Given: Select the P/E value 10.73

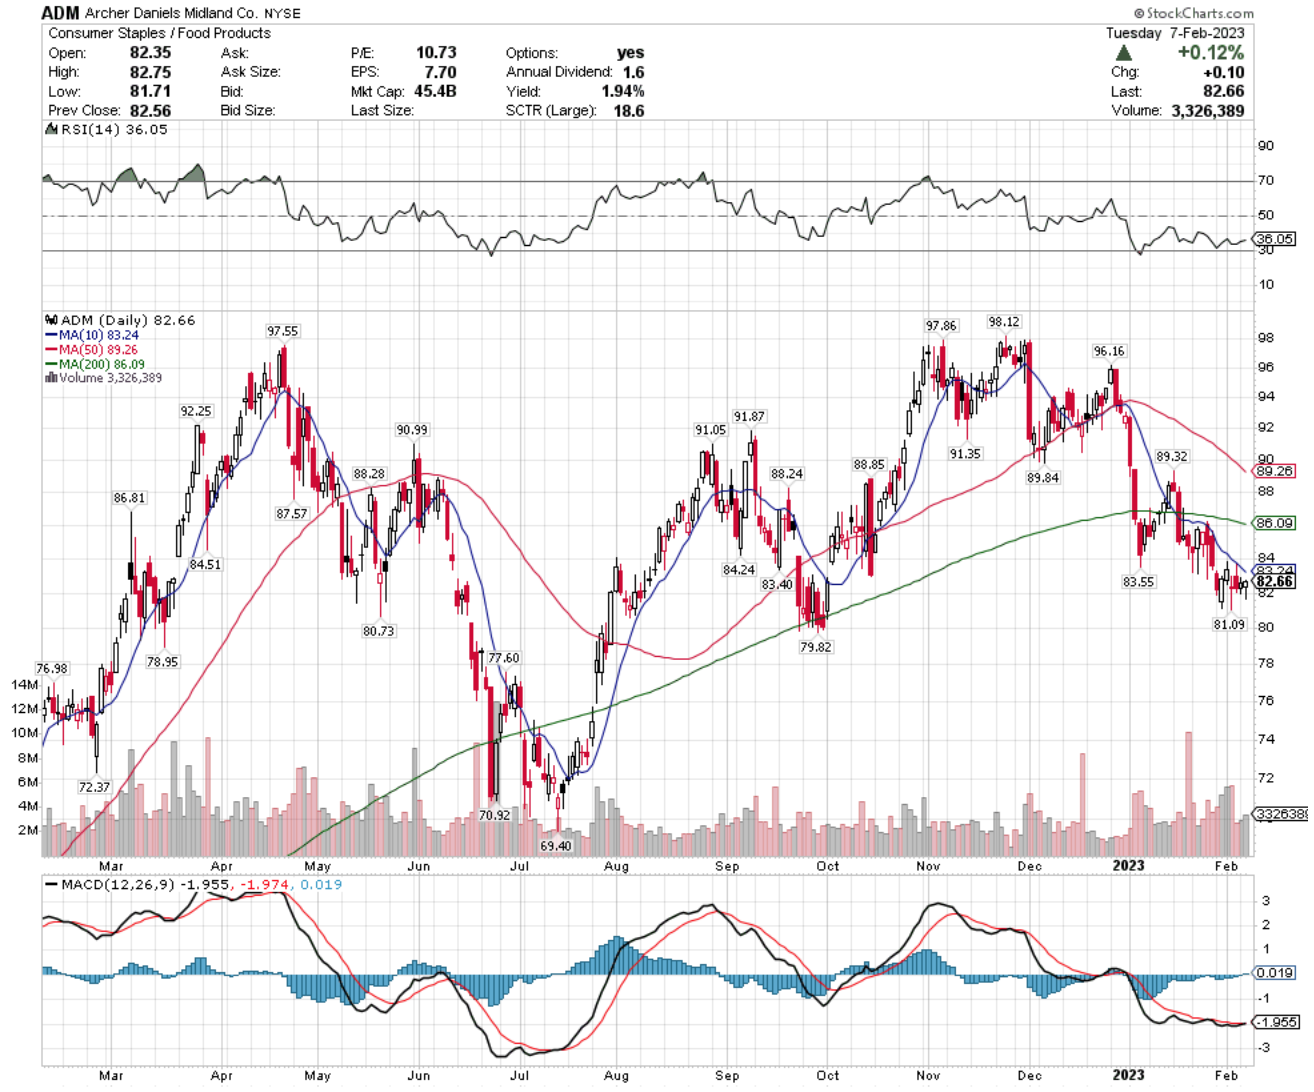Looking at the screenshot, I should click(436, 53).
